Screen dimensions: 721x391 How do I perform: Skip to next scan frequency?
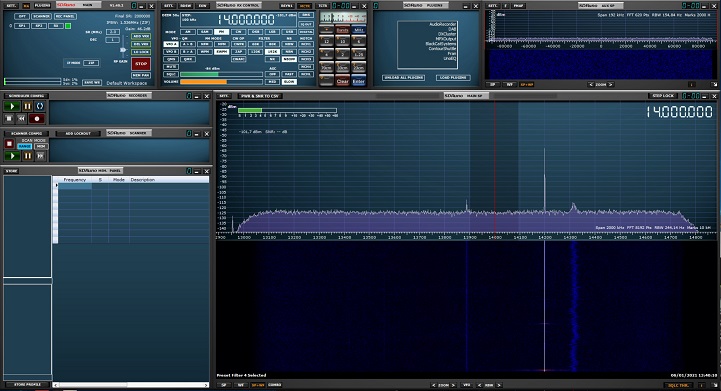pos(40,156)
